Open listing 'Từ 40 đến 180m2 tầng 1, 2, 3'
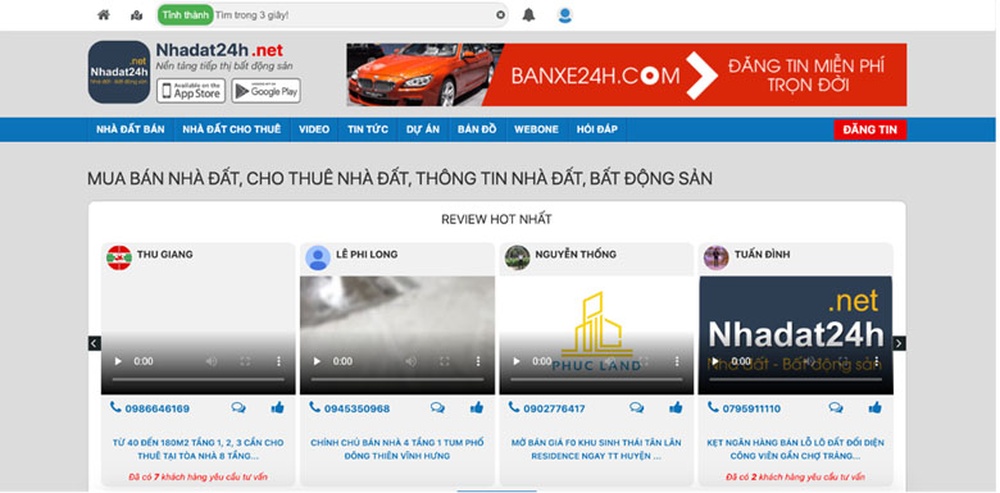Viewport: 1000px width, 493px height. point(198,449)
